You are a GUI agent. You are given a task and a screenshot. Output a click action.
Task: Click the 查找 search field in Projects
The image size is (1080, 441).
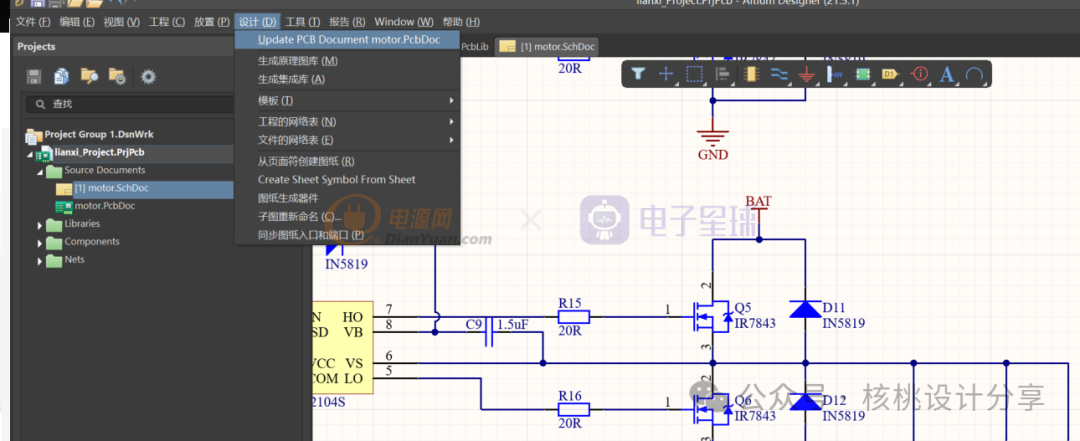(131, 104)
